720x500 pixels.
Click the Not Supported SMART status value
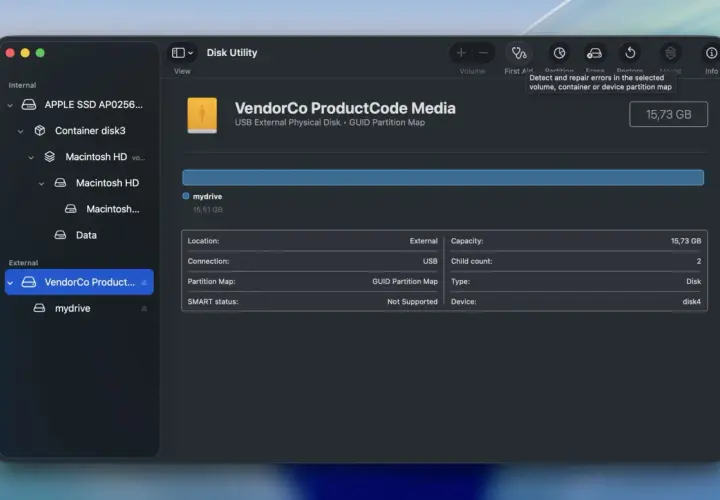point(412,302)
